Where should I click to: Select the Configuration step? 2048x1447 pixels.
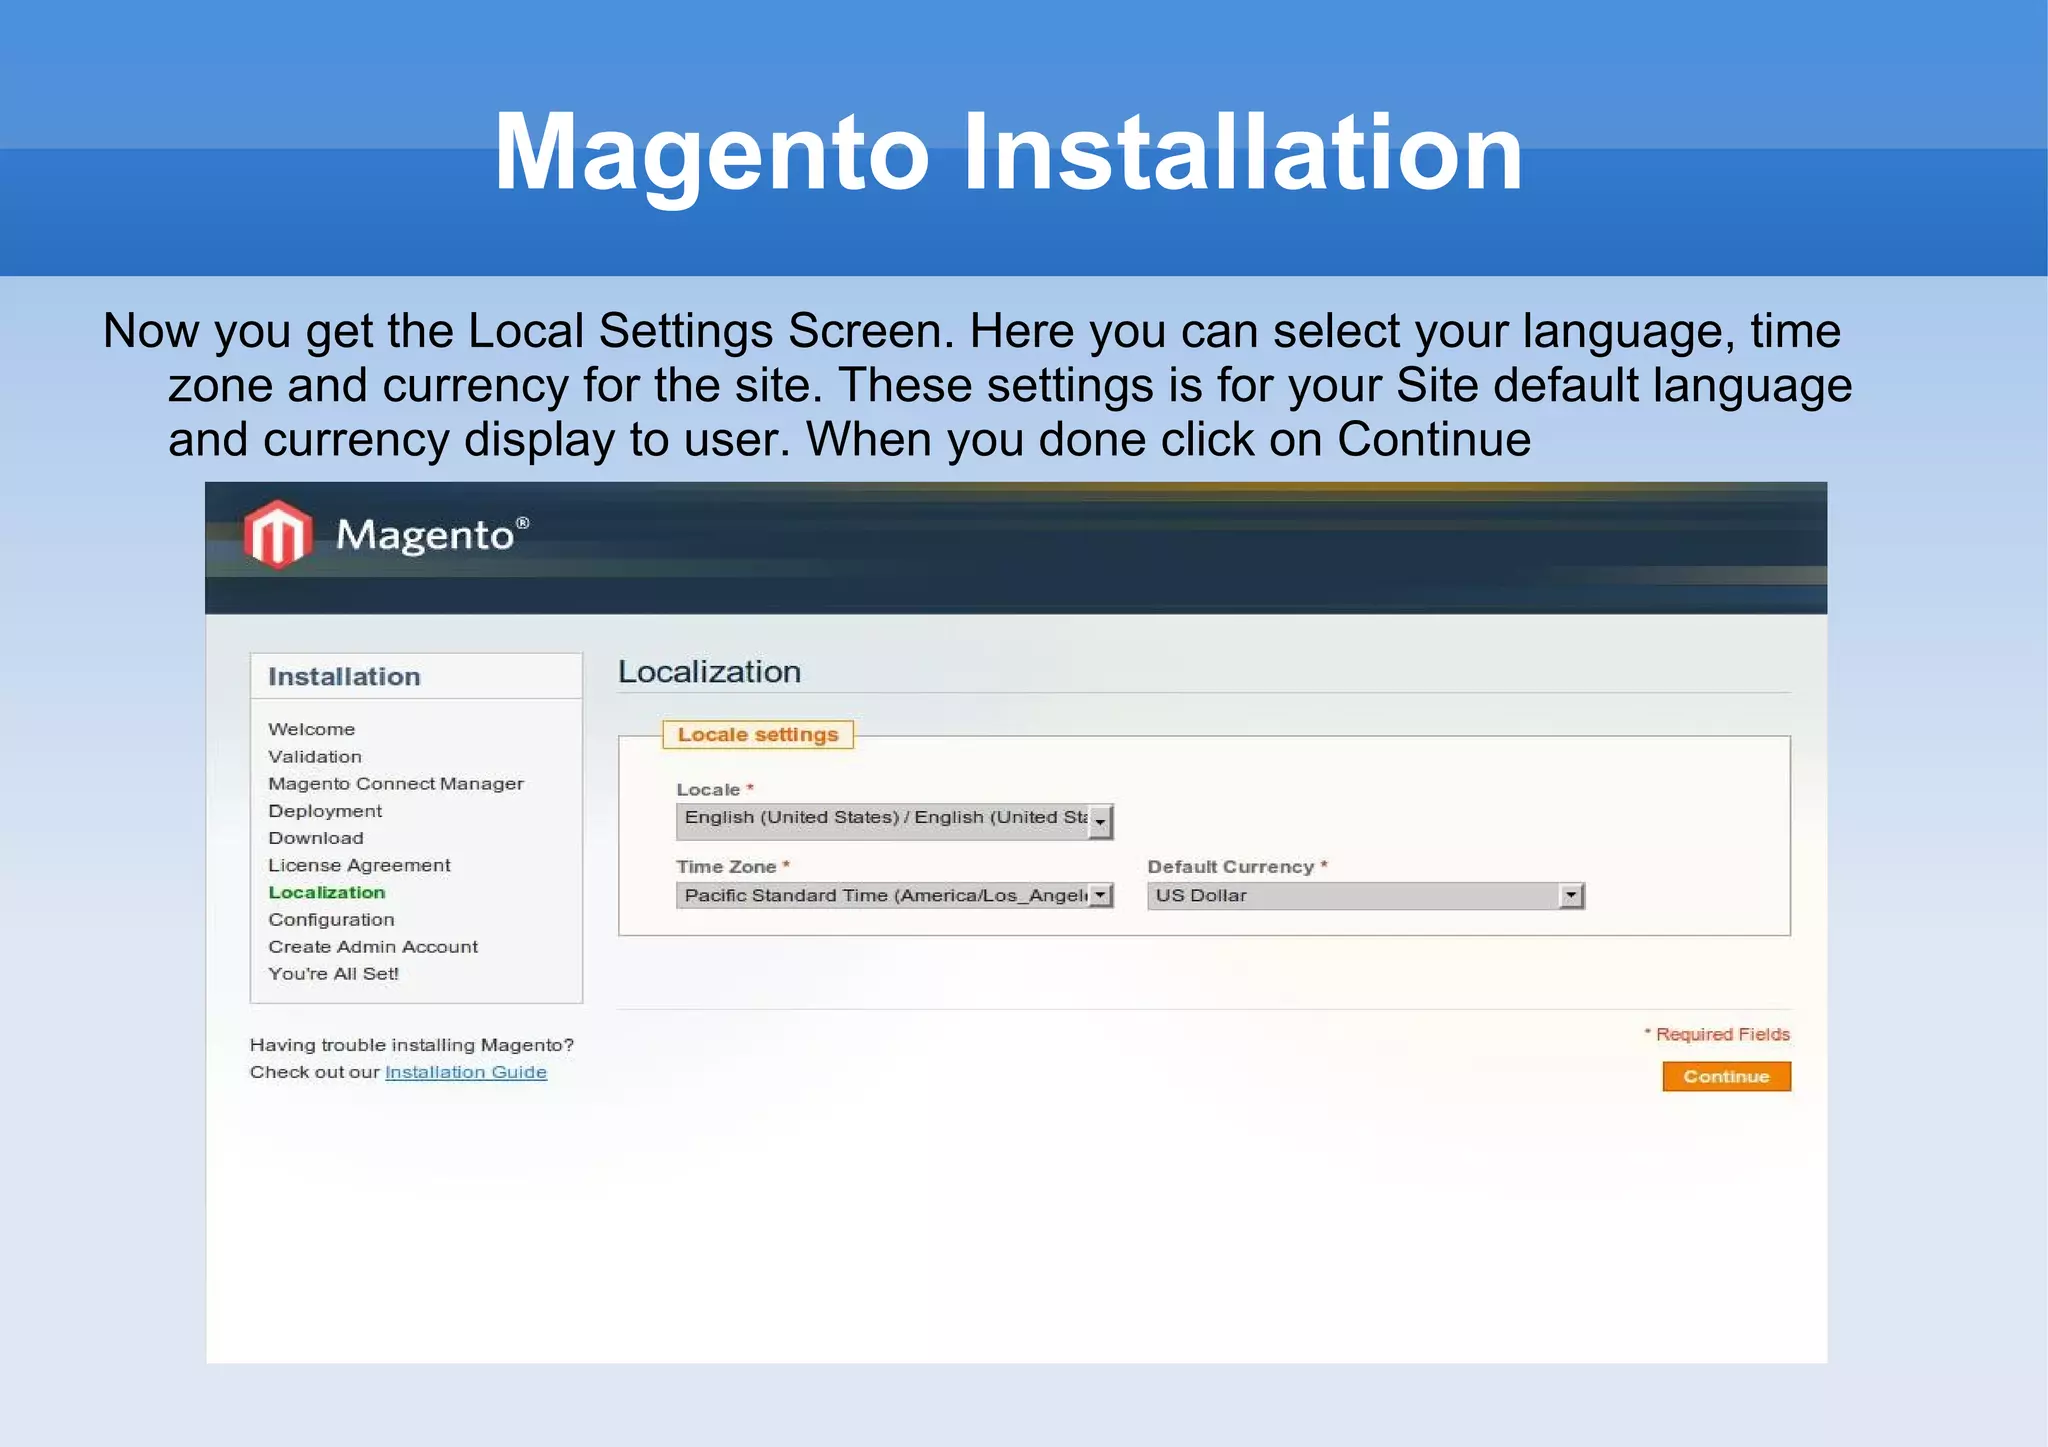click(331, 919)
